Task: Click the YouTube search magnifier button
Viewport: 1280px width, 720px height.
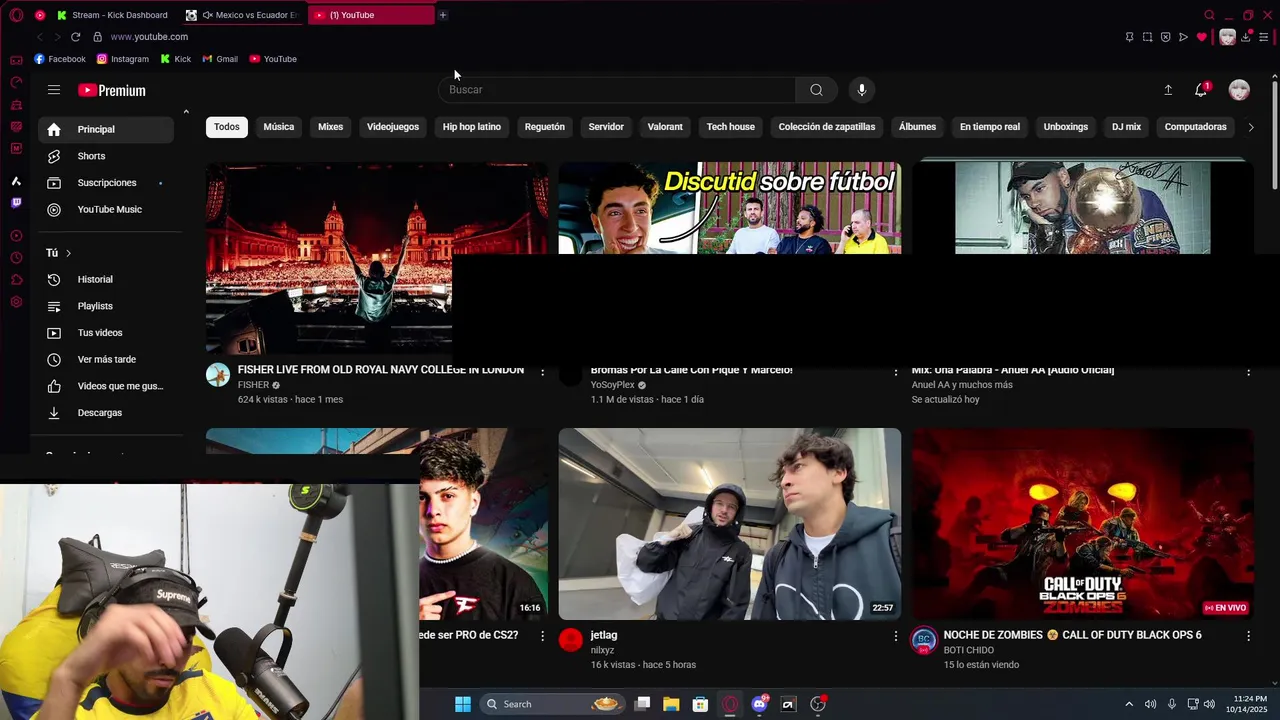Action: coord(816,90)
